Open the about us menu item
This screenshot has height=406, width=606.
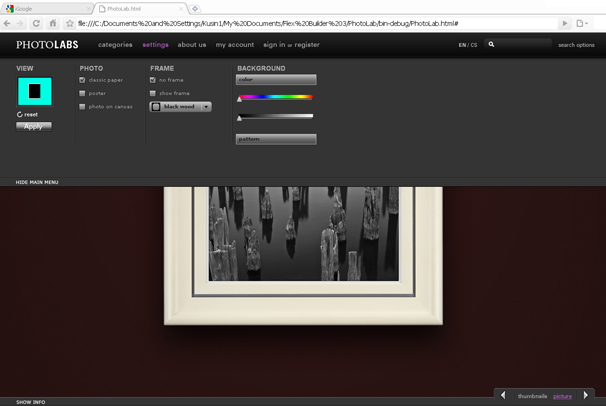pos(192,45)
